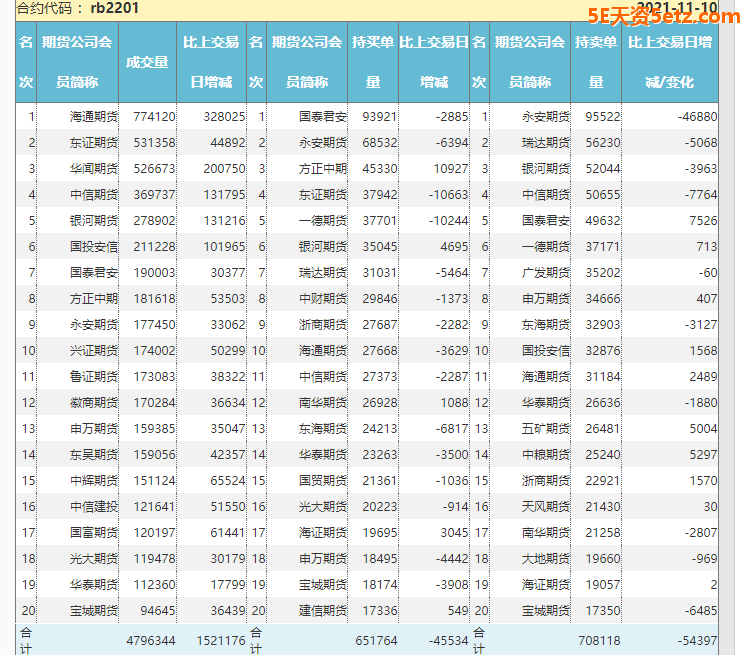The height and width of the screenshot is (655, 742).
Task: Click short position value 95522
Action: 602,116
